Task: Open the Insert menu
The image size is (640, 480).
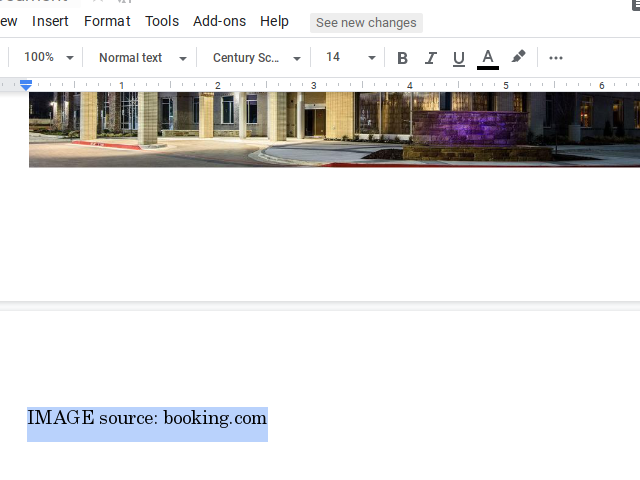Action: (x=50, y=21)
